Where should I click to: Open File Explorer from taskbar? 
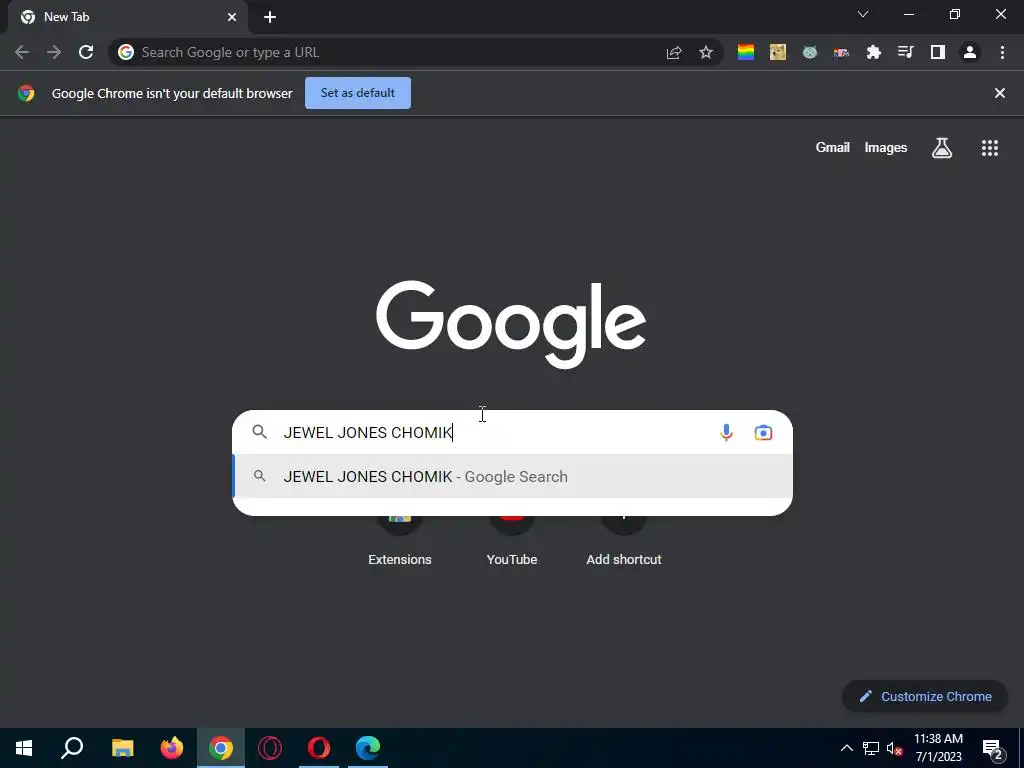click(122, 748)
